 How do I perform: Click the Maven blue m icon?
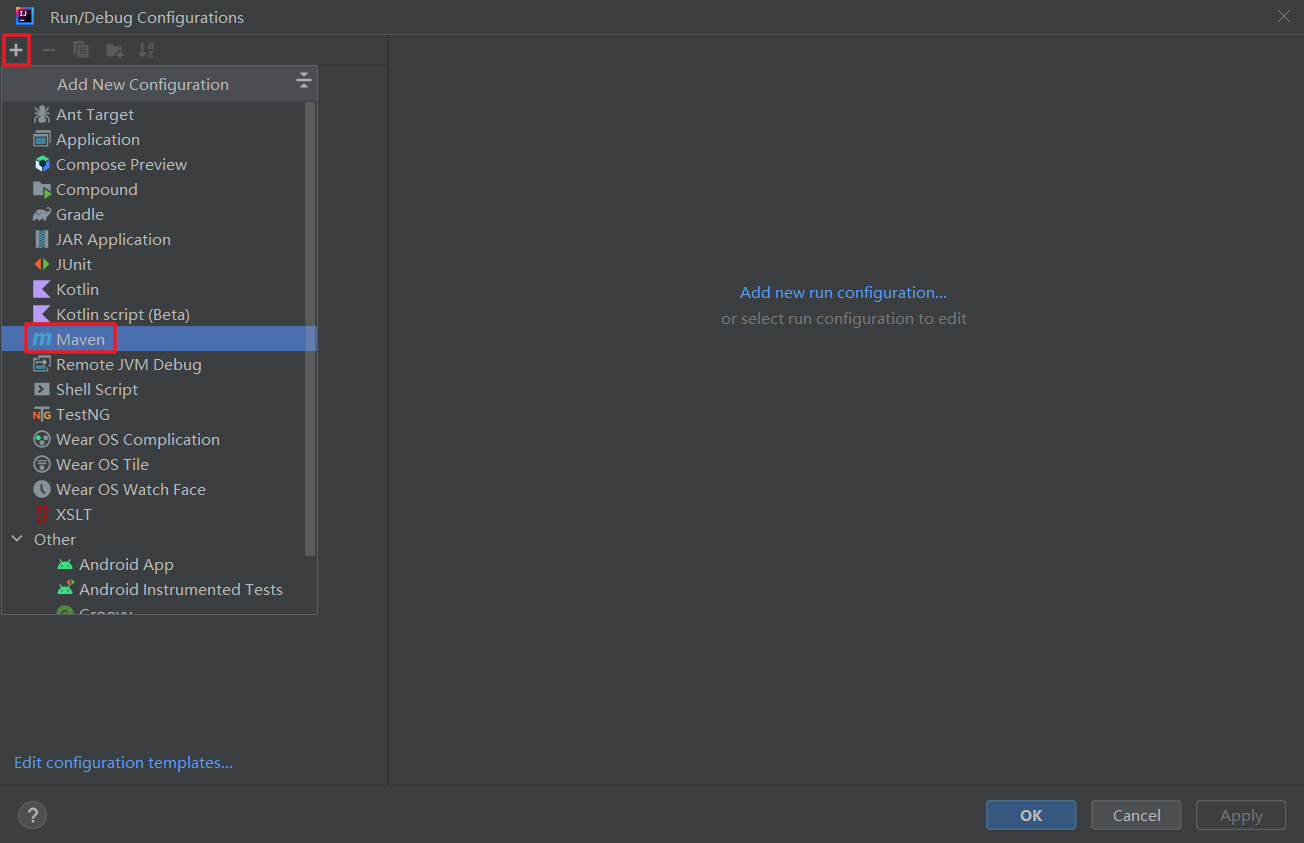[42, 339]
